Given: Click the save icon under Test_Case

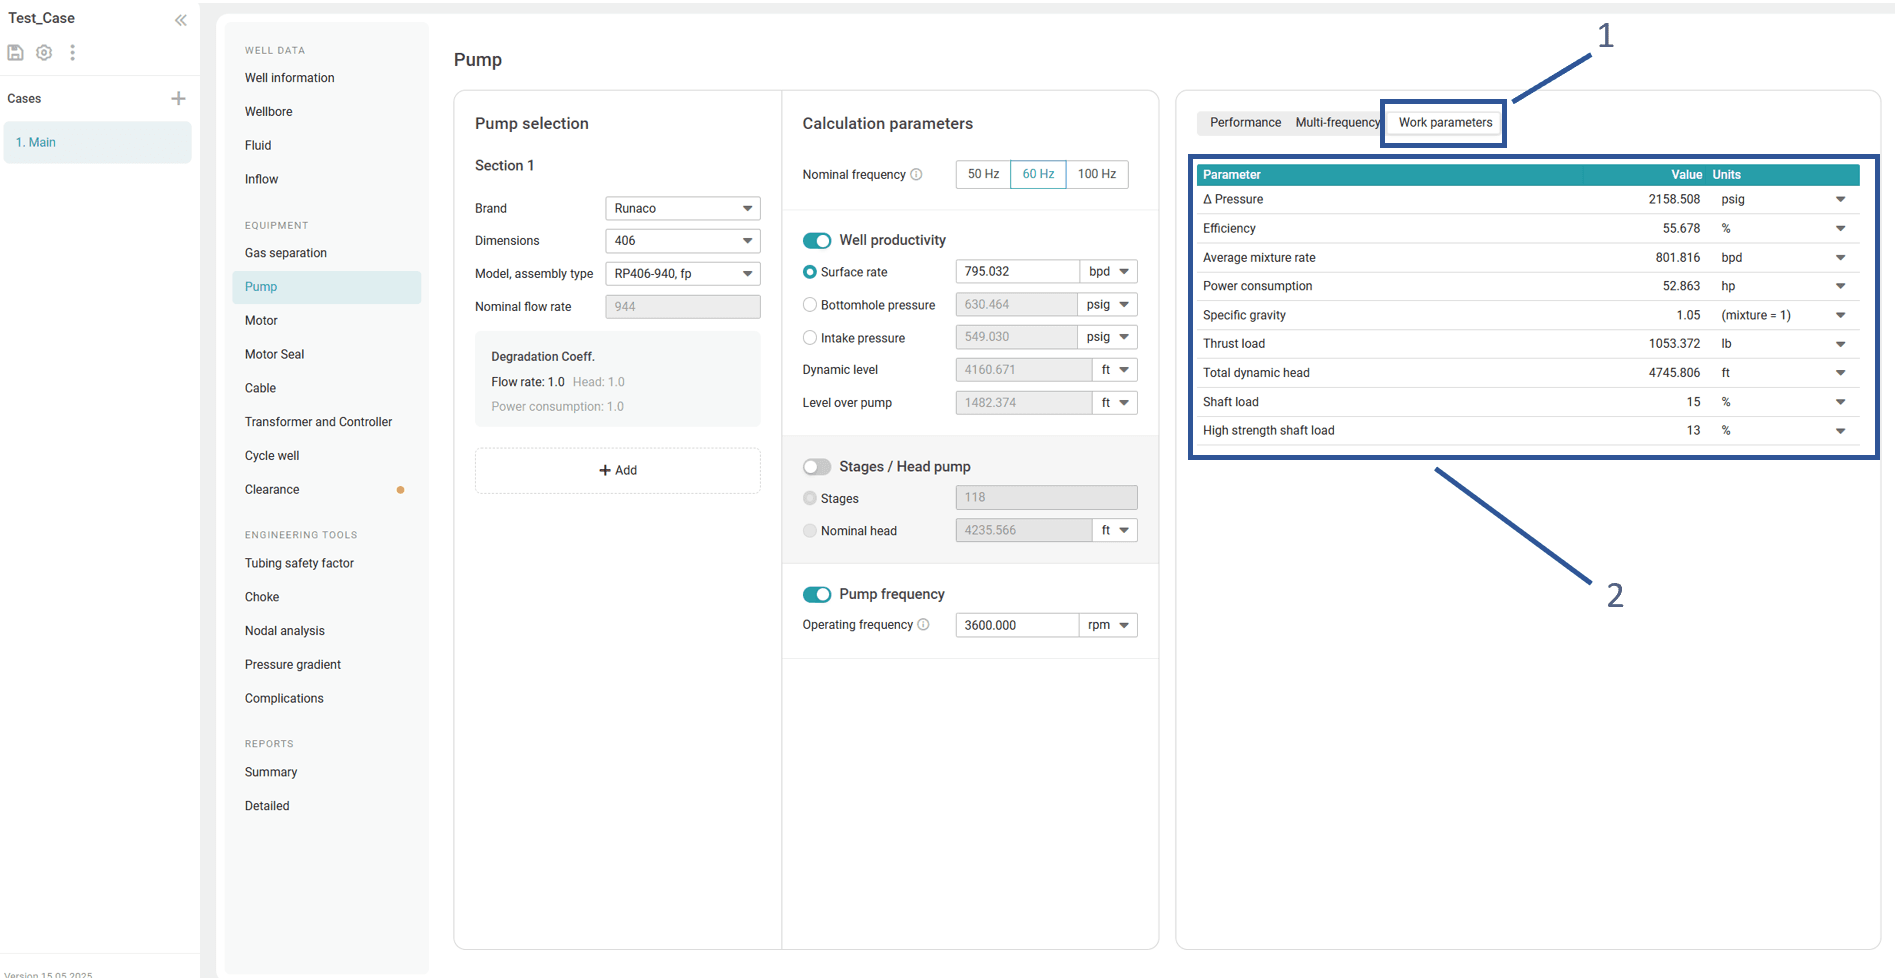Looking at the screenshot, I should click(15, 53).
